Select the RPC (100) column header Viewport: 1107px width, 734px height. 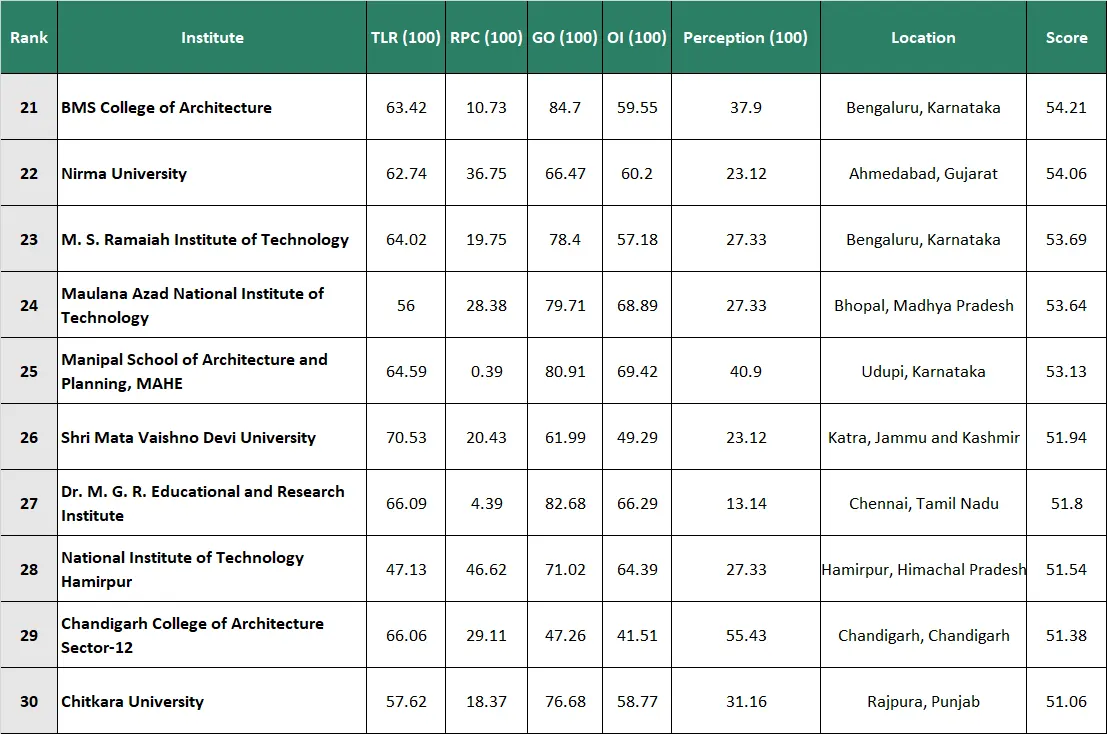tap(486, 38)
